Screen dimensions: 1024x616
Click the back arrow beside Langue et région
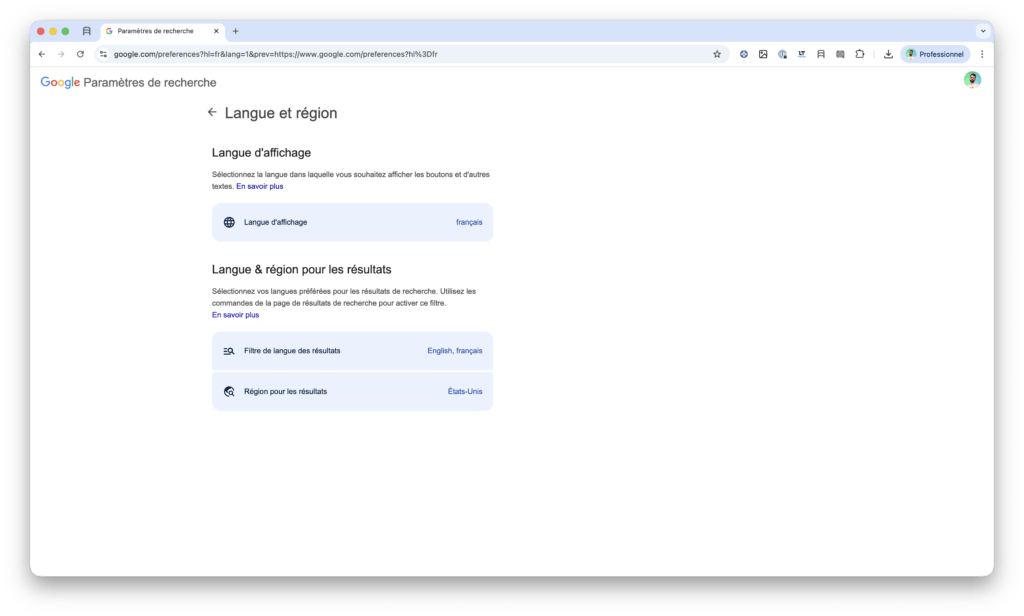tap(212, 112)
